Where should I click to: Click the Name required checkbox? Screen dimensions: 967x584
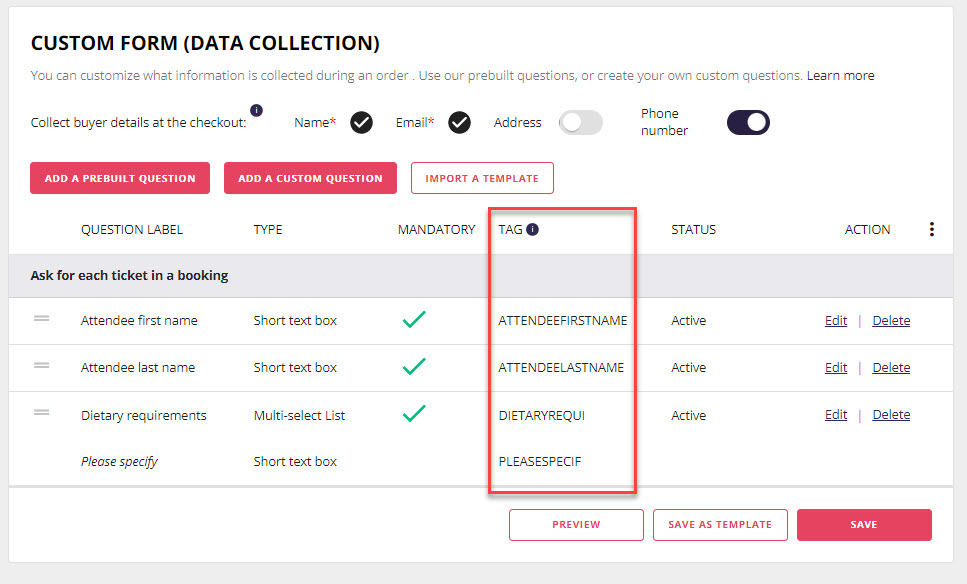click(x=361, y=123)
